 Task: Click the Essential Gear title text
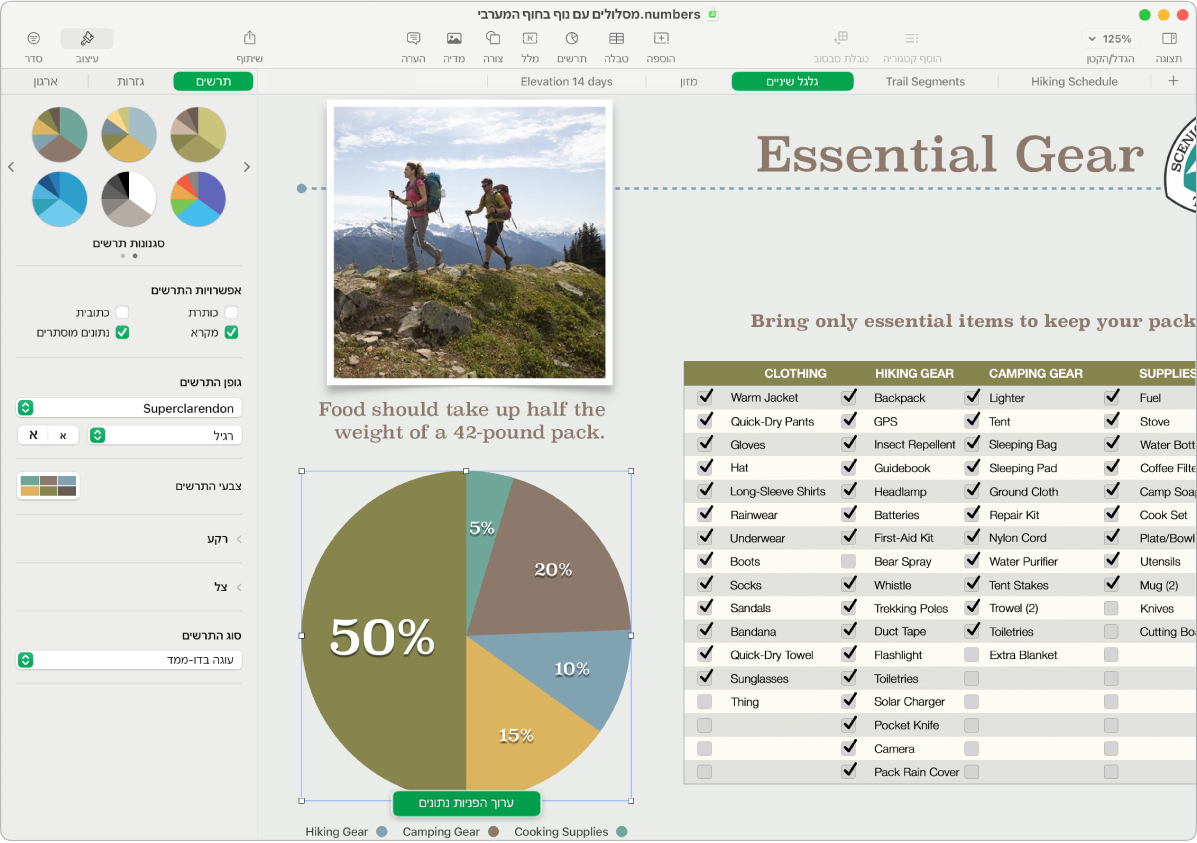pos(950,153)
